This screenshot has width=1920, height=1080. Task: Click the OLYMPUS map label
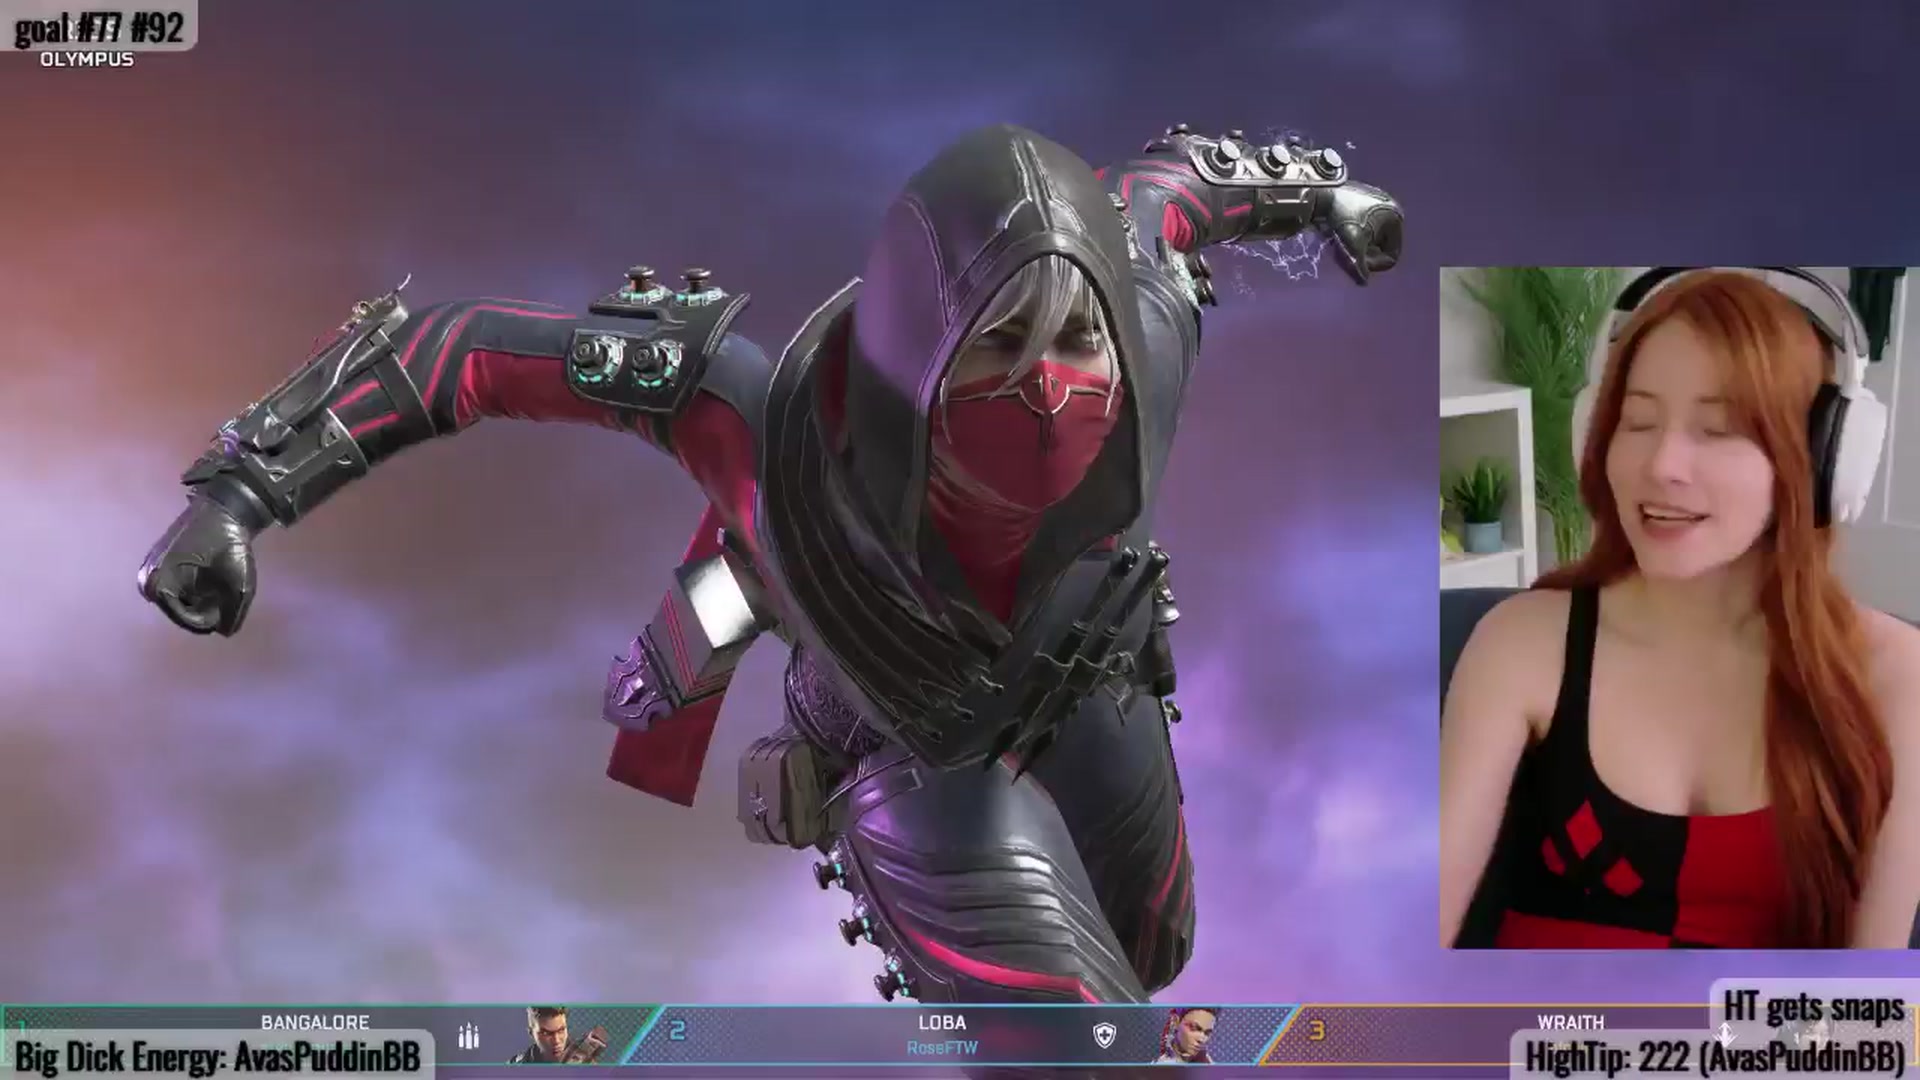coord(87,60)
